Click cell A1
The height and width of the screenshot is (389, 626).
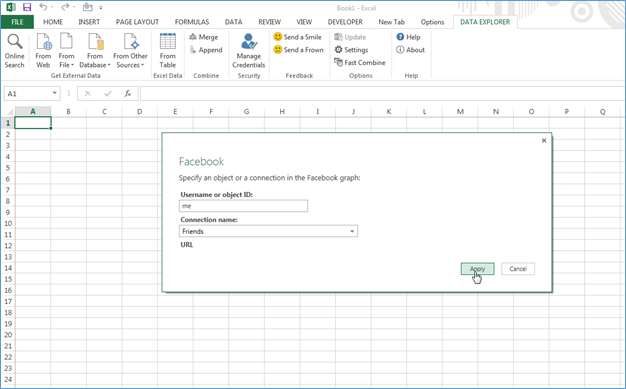pos(33,123)
